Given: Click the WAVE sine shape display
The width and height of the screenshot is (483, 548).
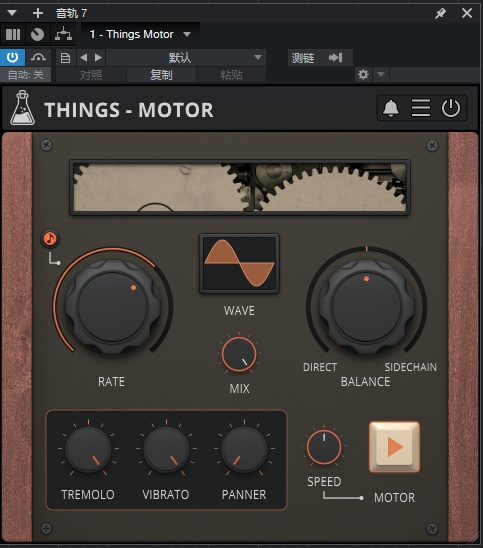Looking at the screenshot, I should pyautogui.click(x=239, y=264).
